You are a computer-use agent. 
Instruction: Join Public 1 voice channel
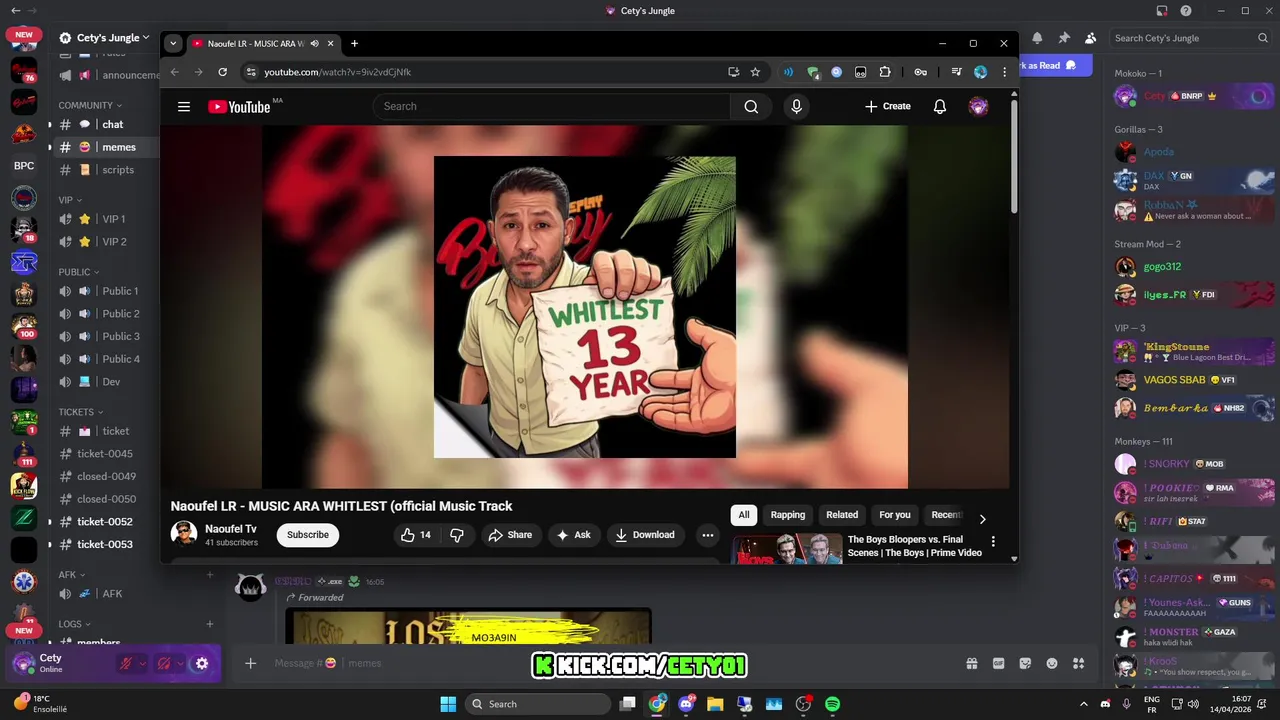(106, 291)
